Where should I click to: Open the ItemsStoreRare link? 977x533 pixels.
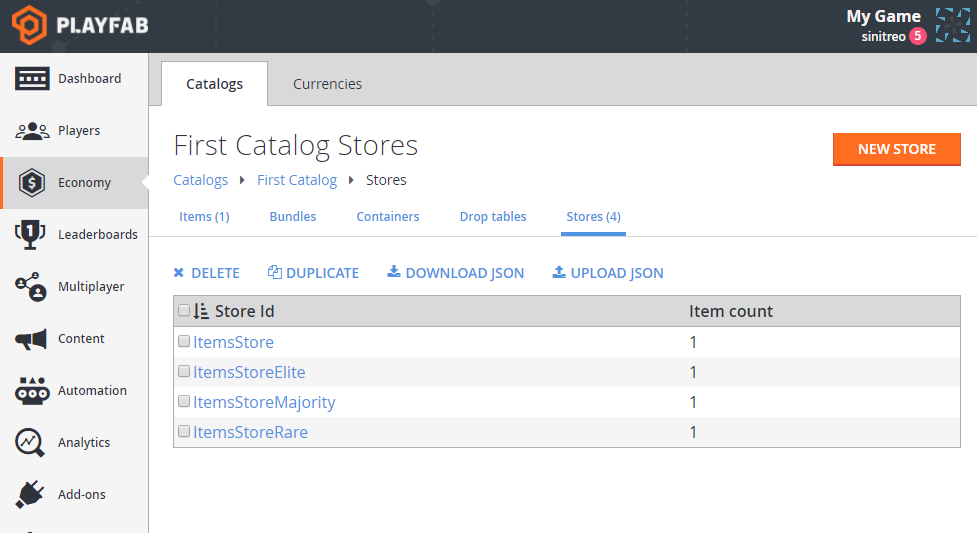click(x=250, y=432)
